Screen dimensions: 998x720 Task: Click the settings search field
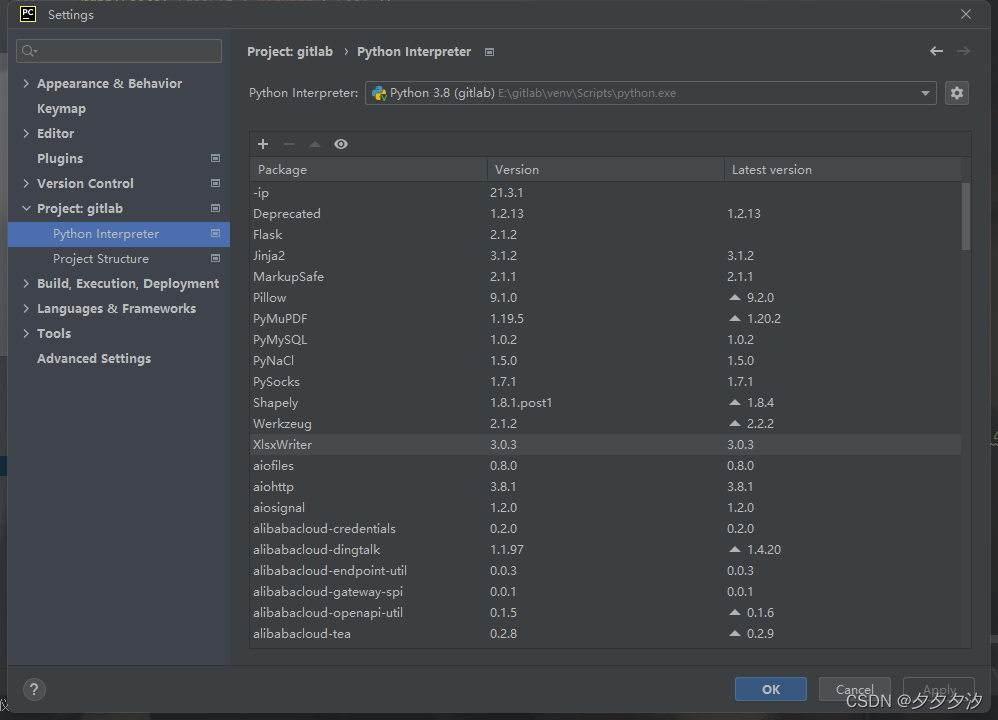(119, 51)
